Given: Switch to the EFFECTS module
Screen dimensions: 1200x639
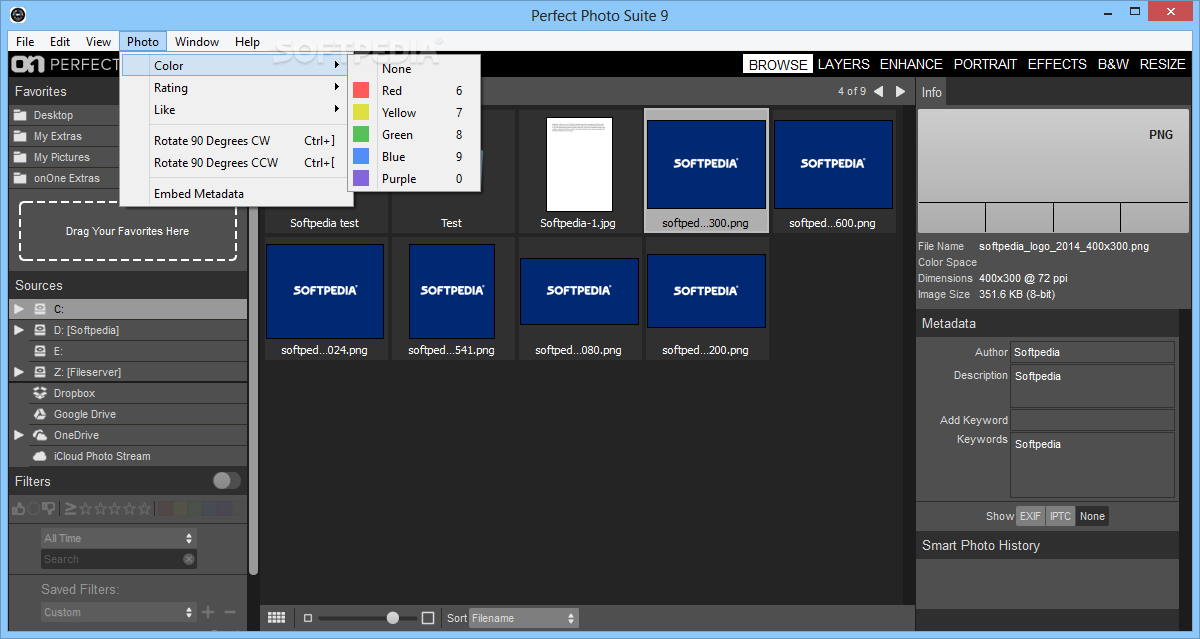Looking at the screenshot, I should pyautogui.click(x=1057, y=64).
